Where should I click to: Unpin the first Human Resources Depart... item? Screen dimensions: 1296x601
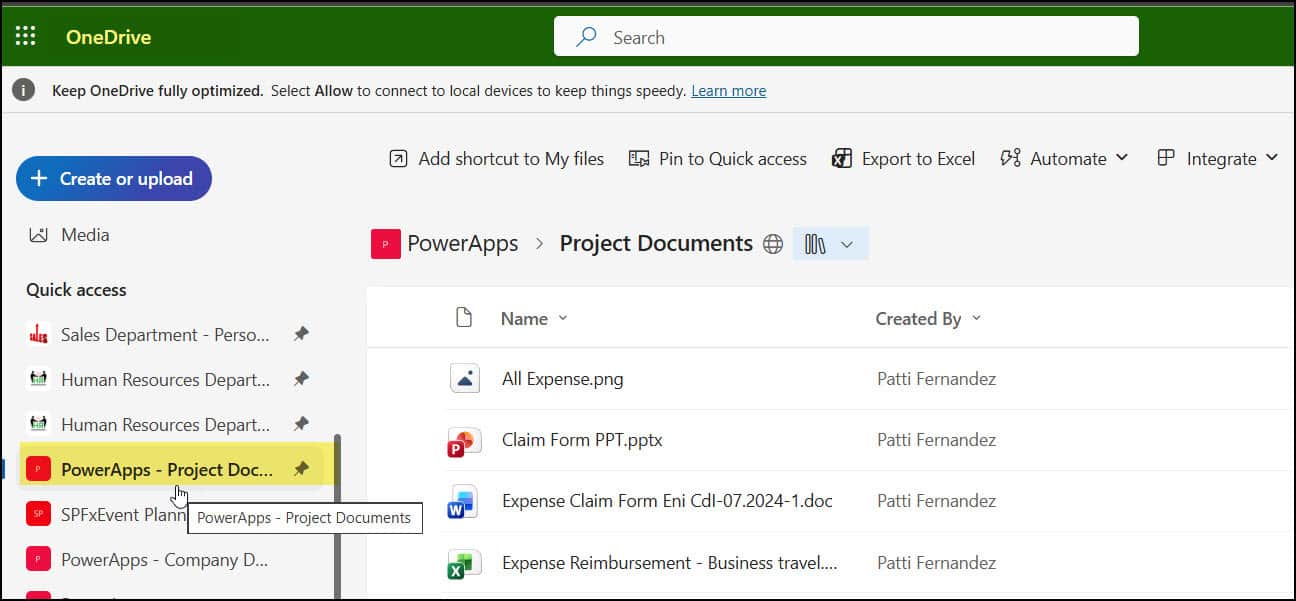pyautogui.click(x=301, y=380)
